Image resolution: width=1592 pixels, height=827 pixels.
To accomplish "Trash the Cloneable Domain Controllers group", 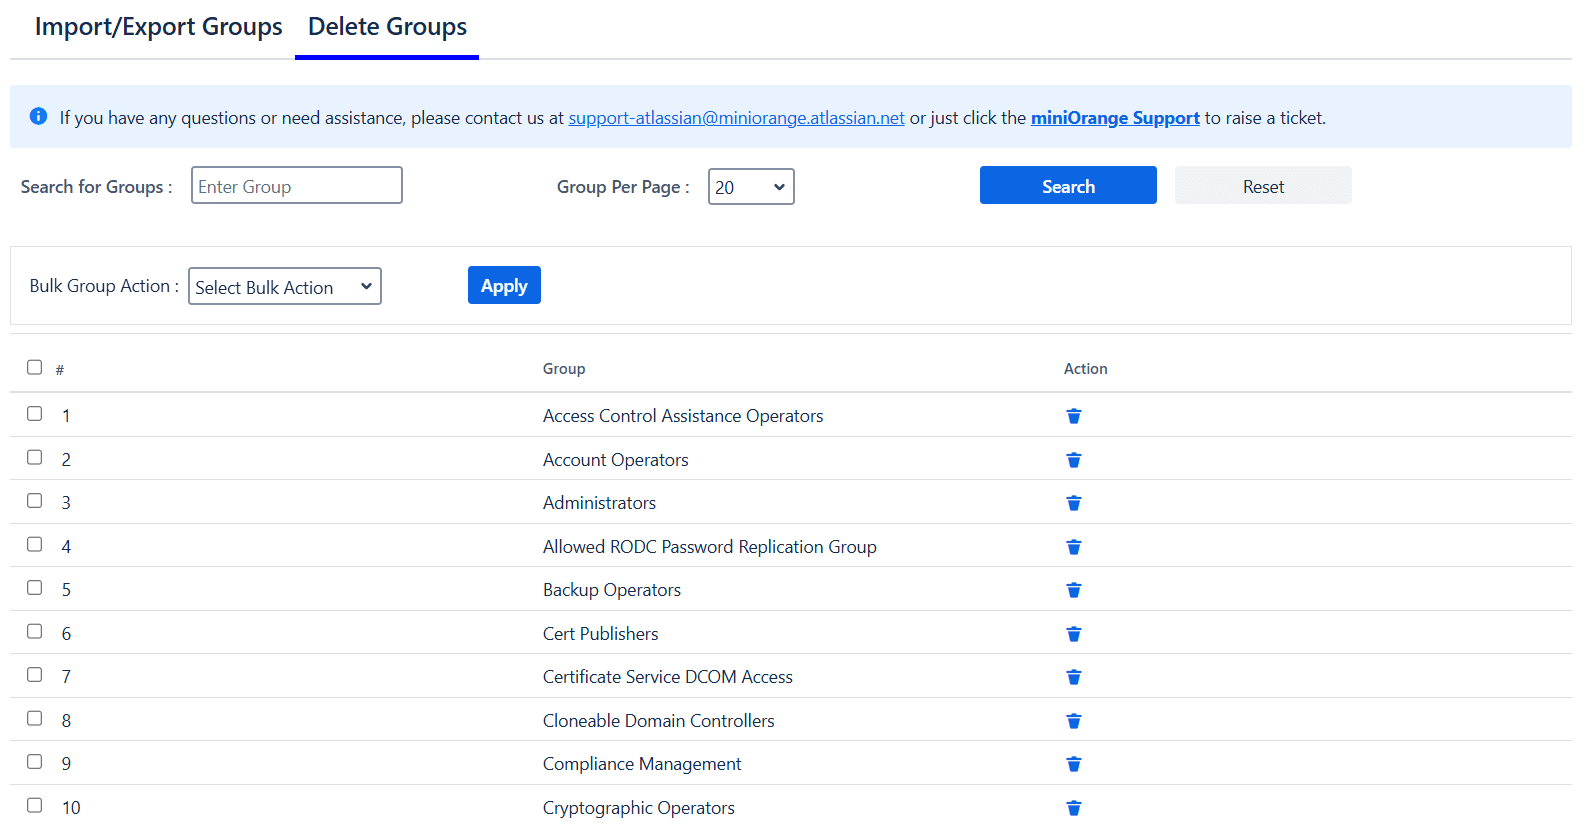I will pyautogui.click(x=1073, y=721).
